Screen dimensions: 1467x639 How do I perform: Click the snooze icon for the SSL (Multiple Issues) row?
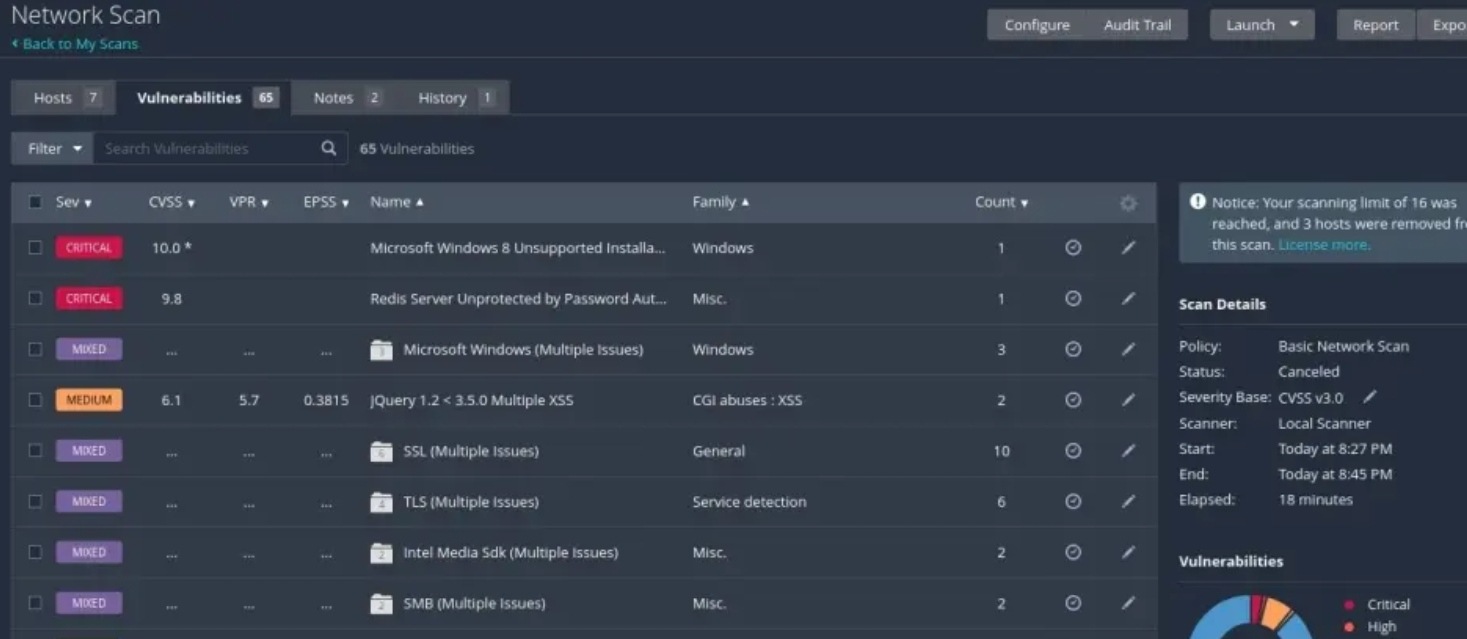pos(1073,451)
